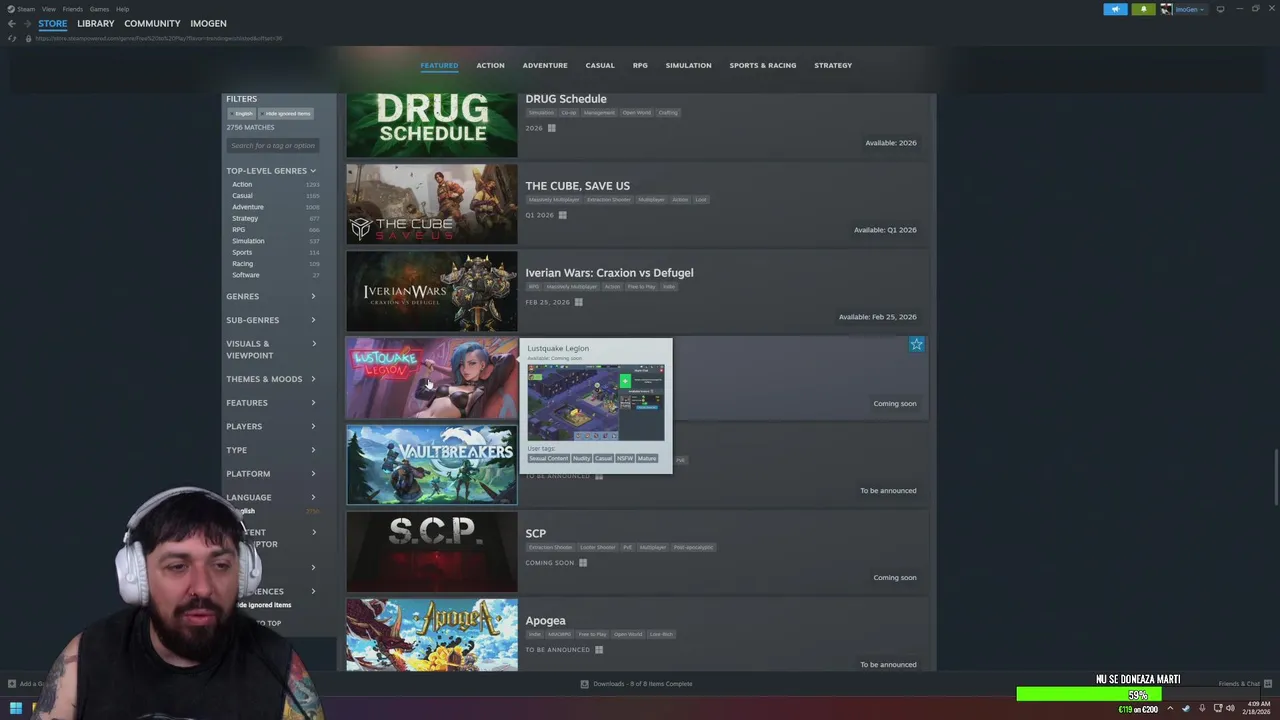Image resolution: width=1280 pixels, height=720 pixels.
Task: Click the tag search input field
Action: [x=273, y=146]
